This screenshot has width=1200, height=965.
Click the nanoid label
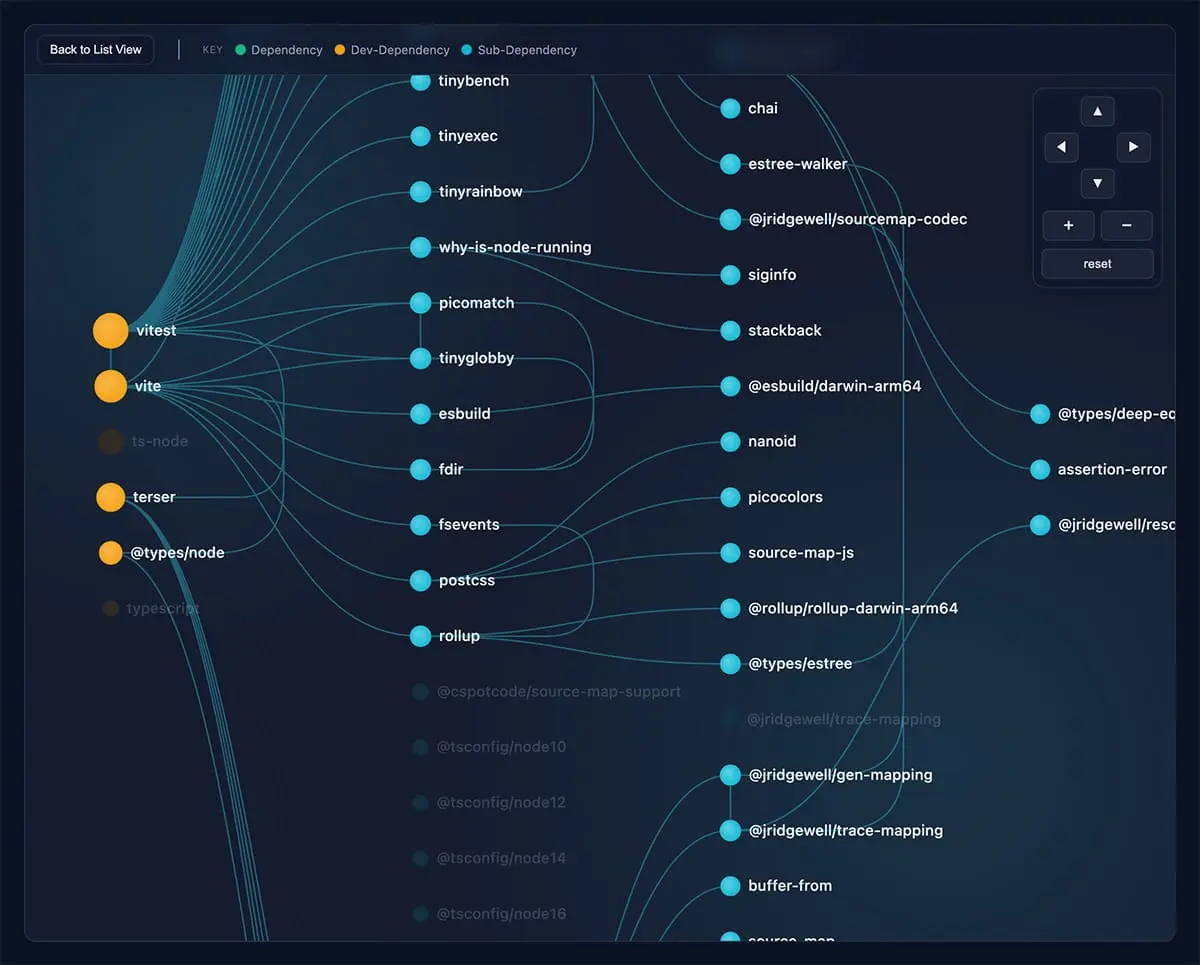coord(772,441)
